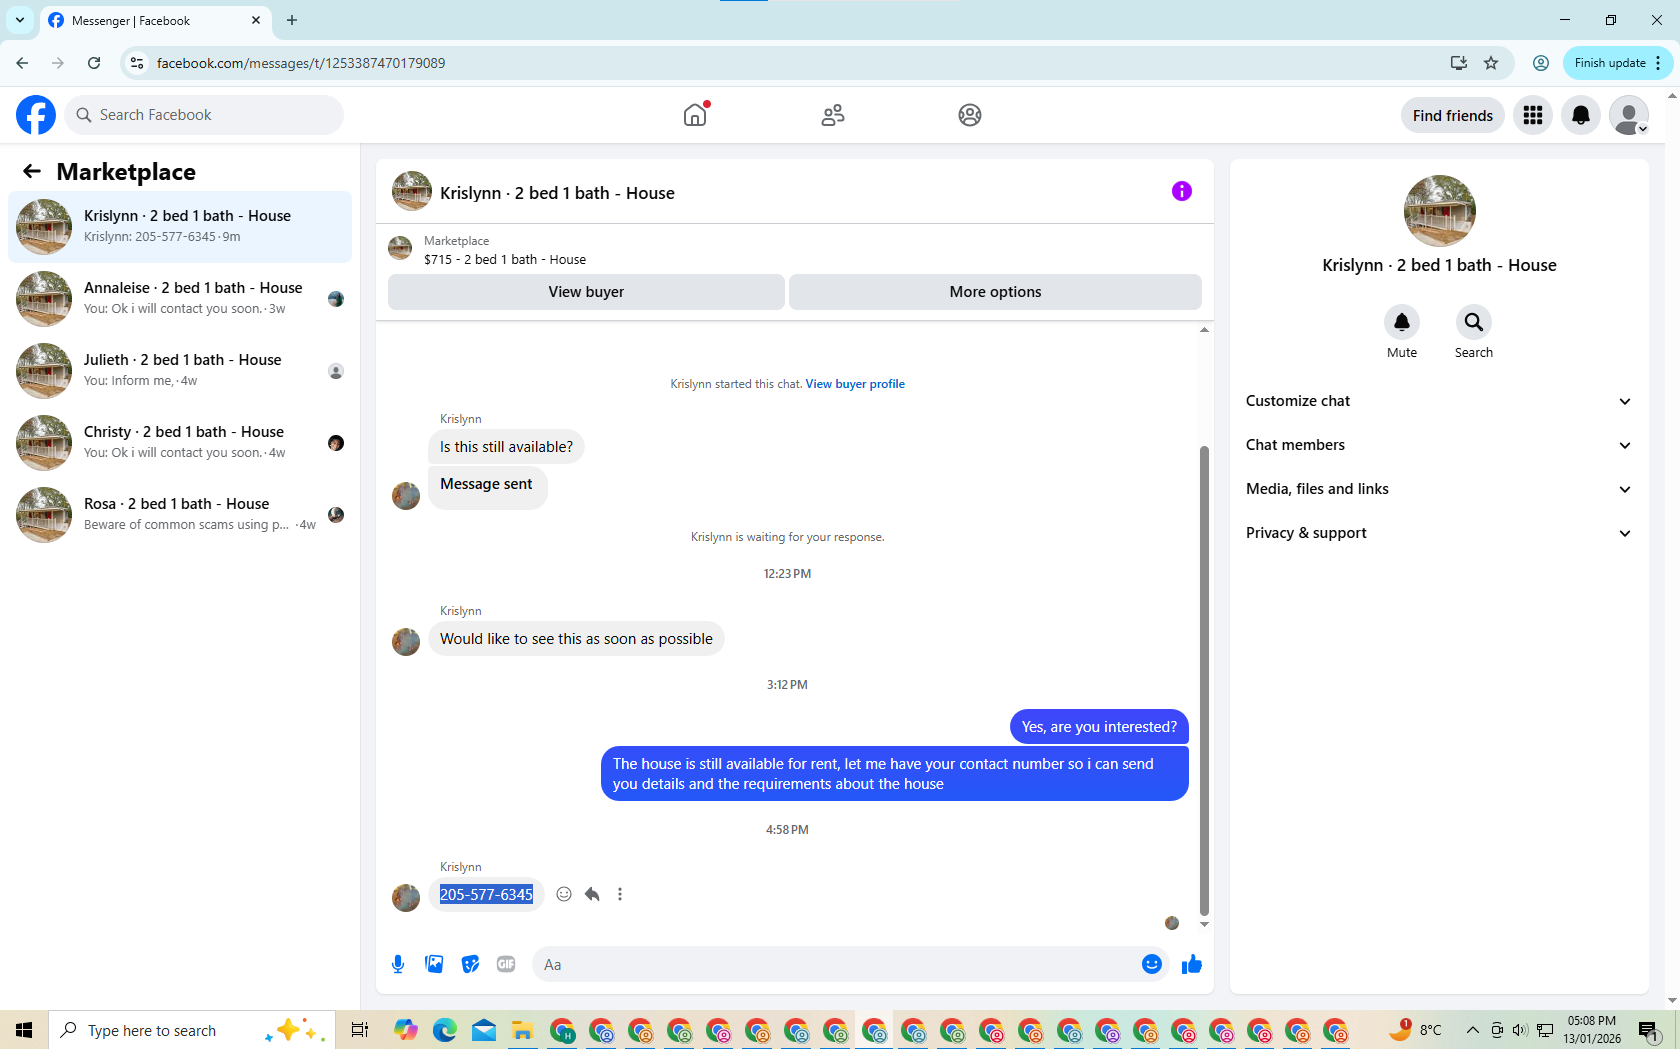Send a thumbs up like
1680x1049 pixels.
[x=1192, y=964]
